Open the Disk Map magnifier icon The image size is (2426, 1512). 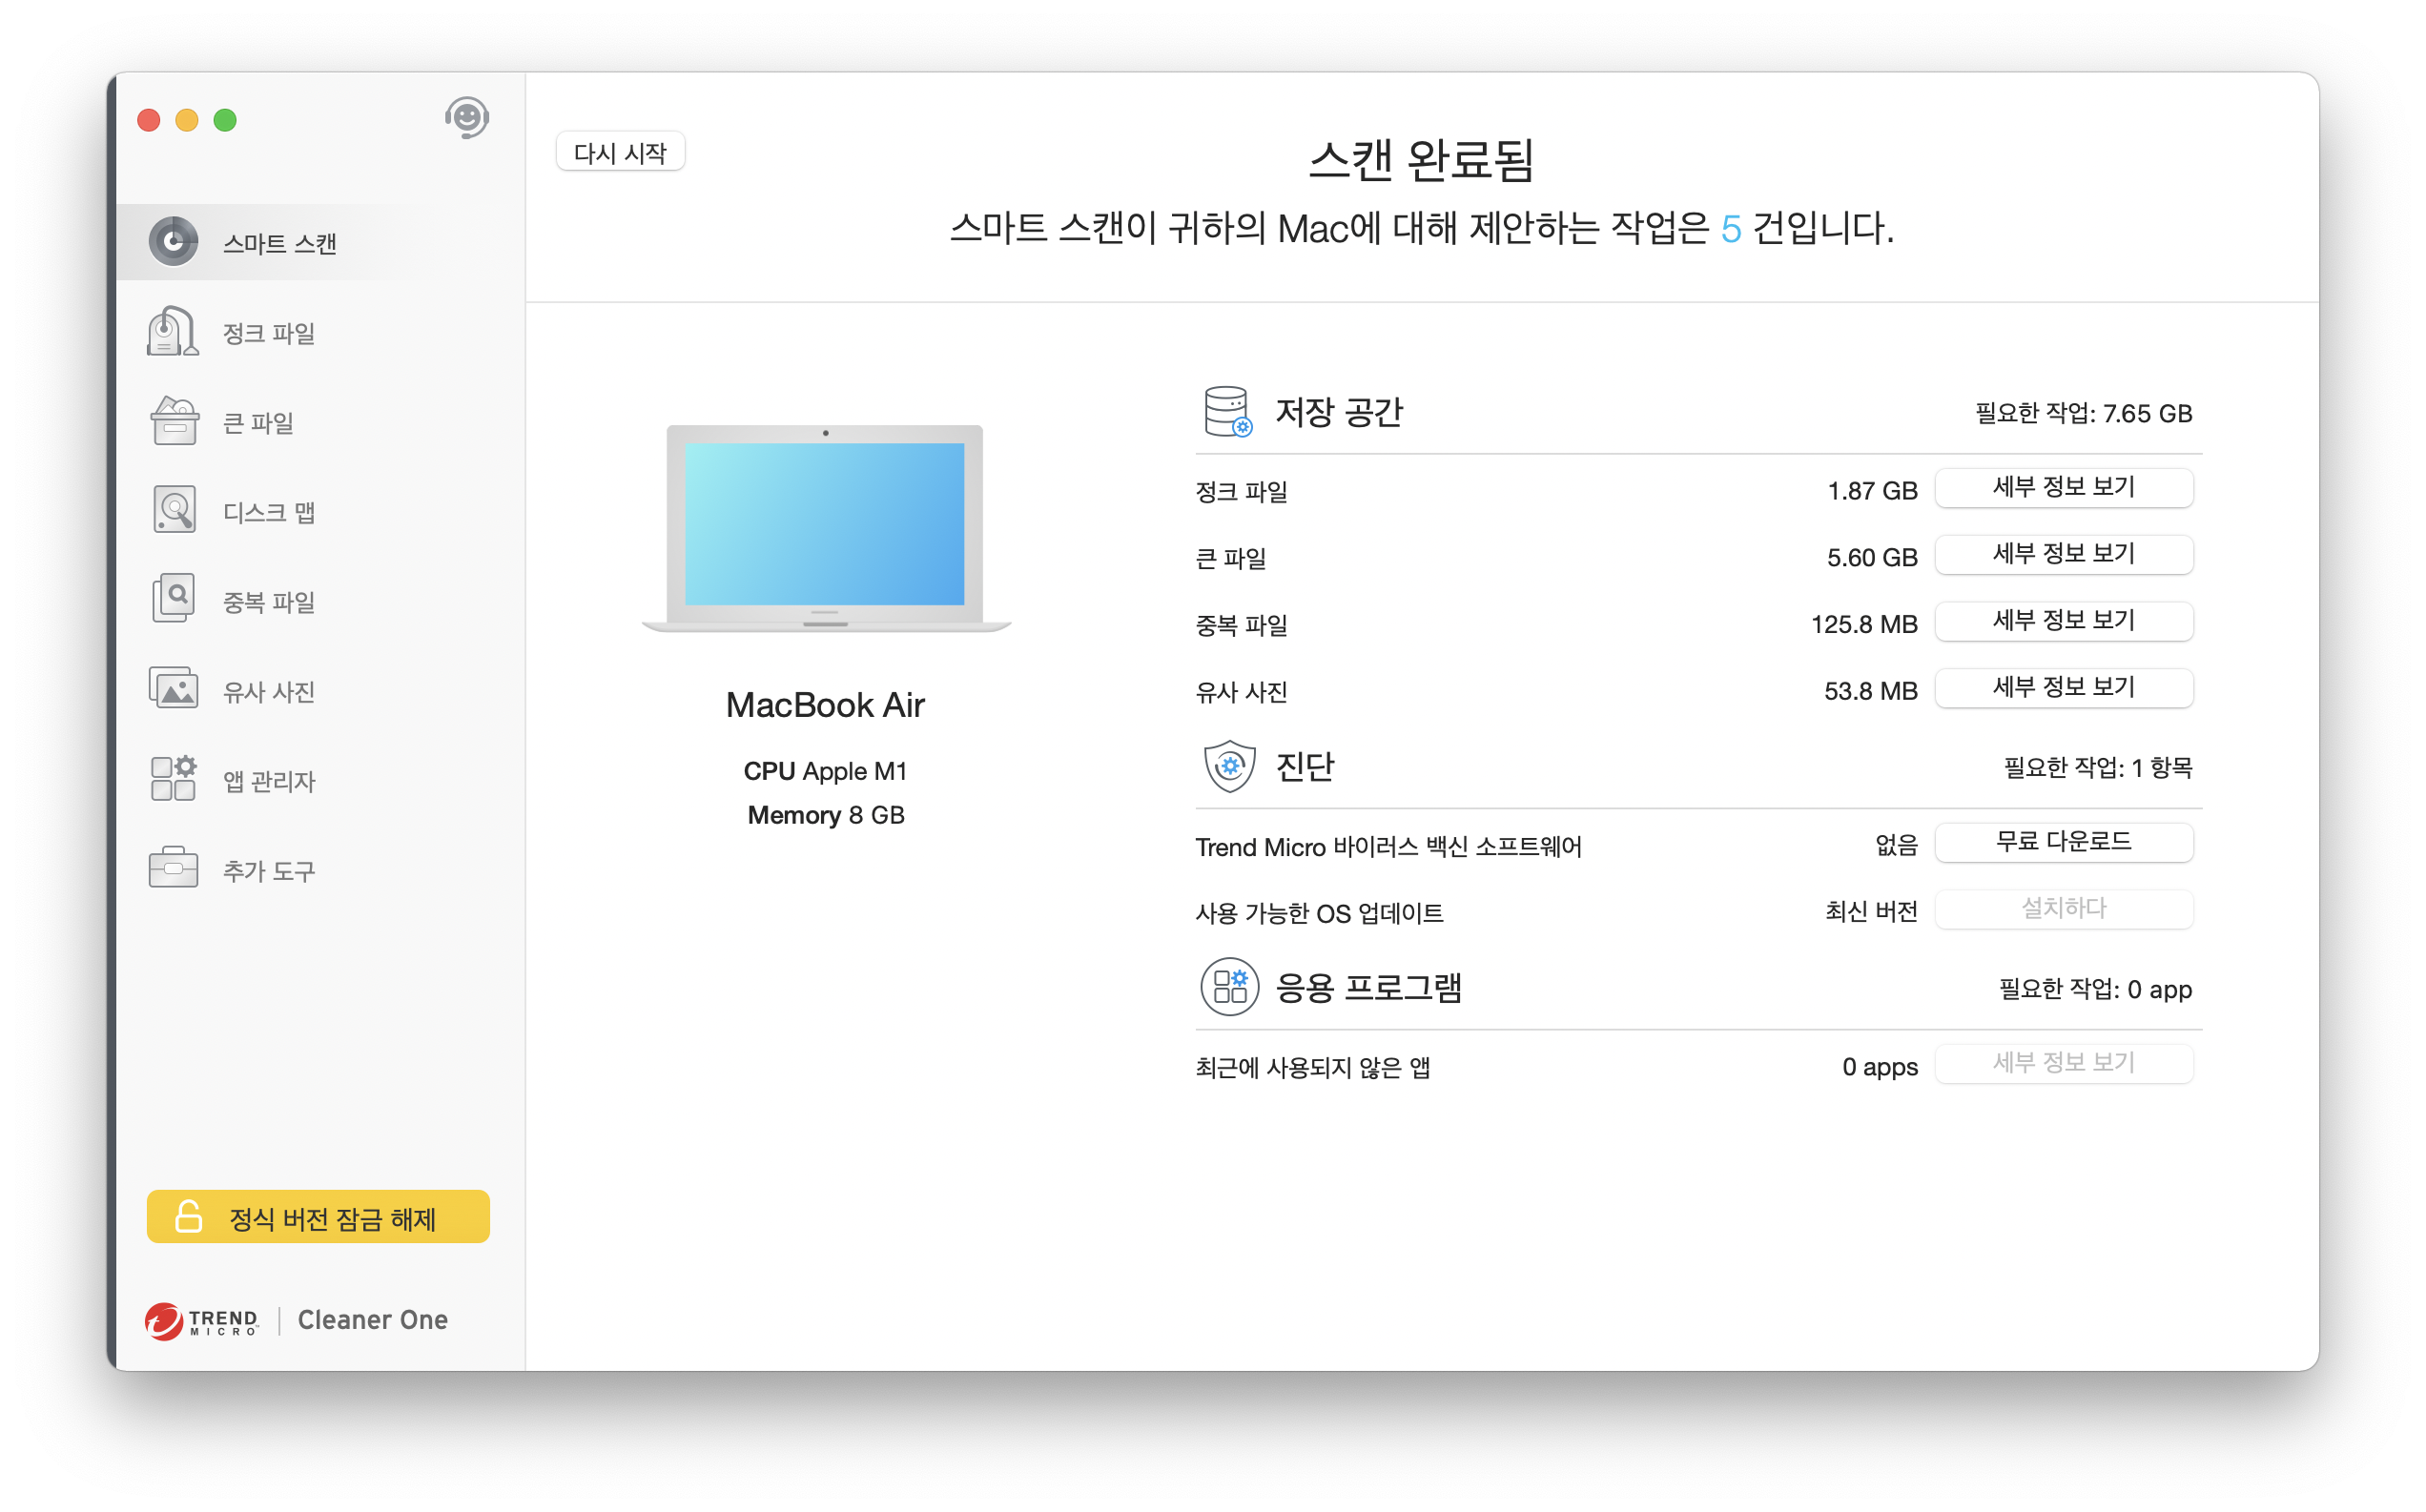point(174,510)
